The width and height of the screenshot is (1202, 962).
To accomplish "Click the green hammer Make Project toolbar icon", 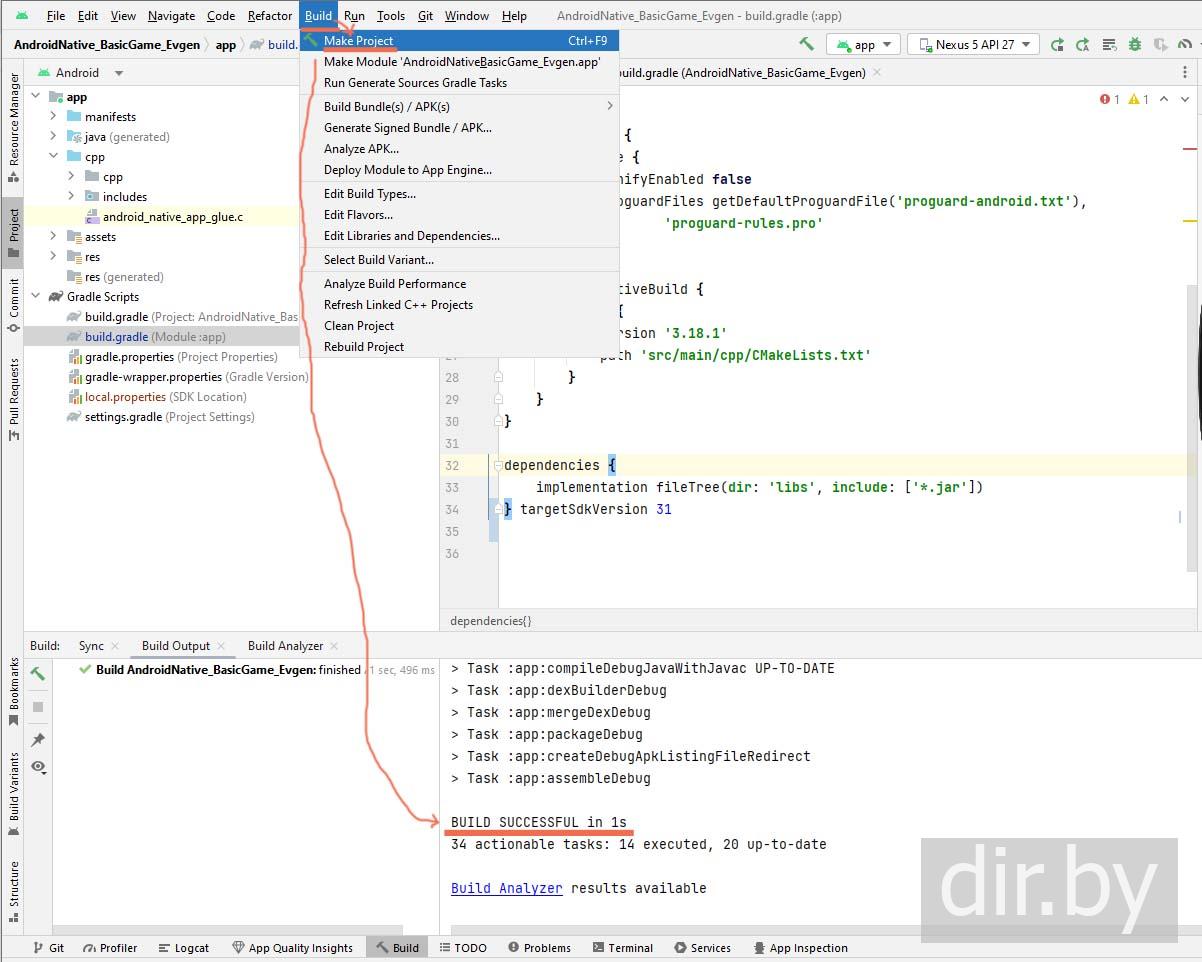I will [806, 44].
